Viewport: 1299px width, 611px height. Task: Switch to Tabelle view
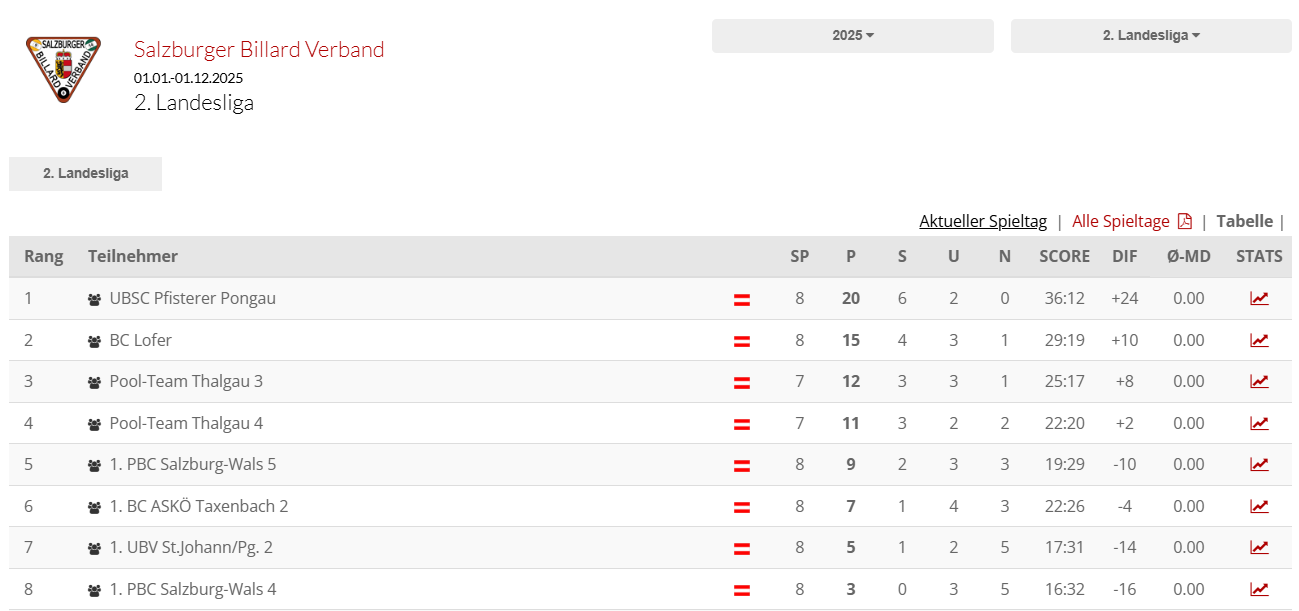click(x=1244, y=221)
